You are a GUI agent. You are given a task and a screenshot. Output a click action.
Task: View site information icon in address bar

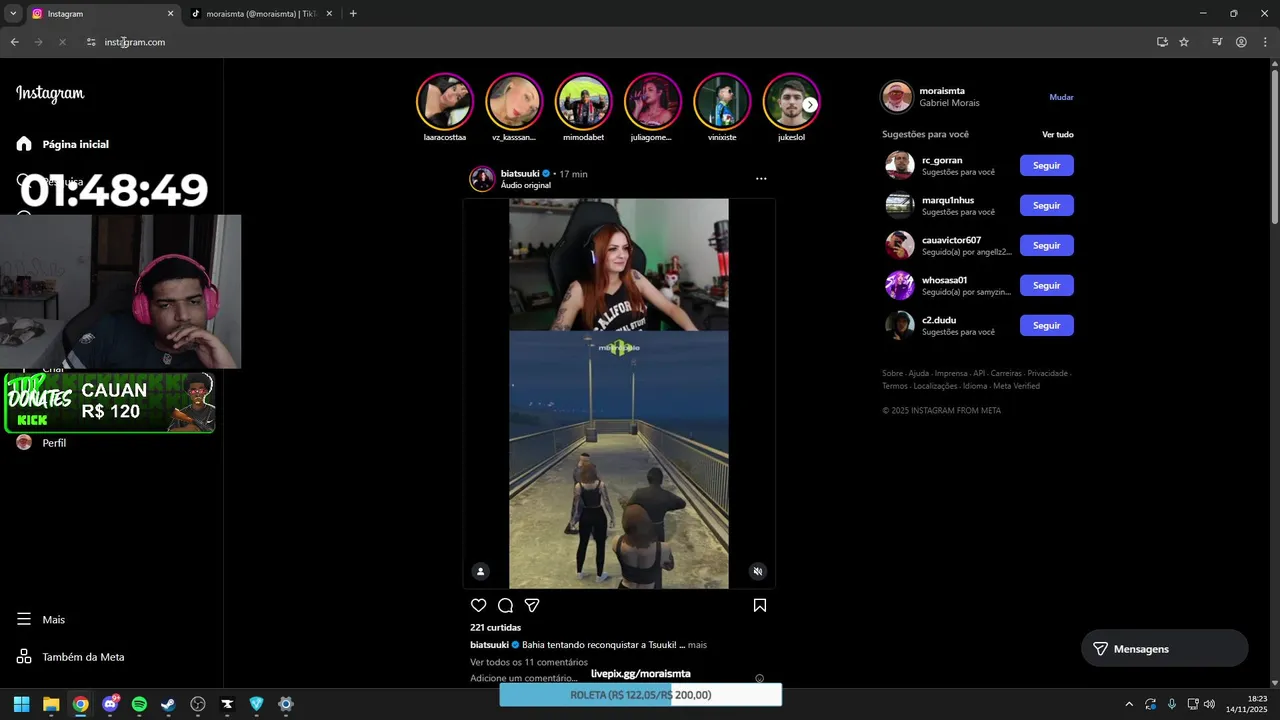(x=91, y=42)
